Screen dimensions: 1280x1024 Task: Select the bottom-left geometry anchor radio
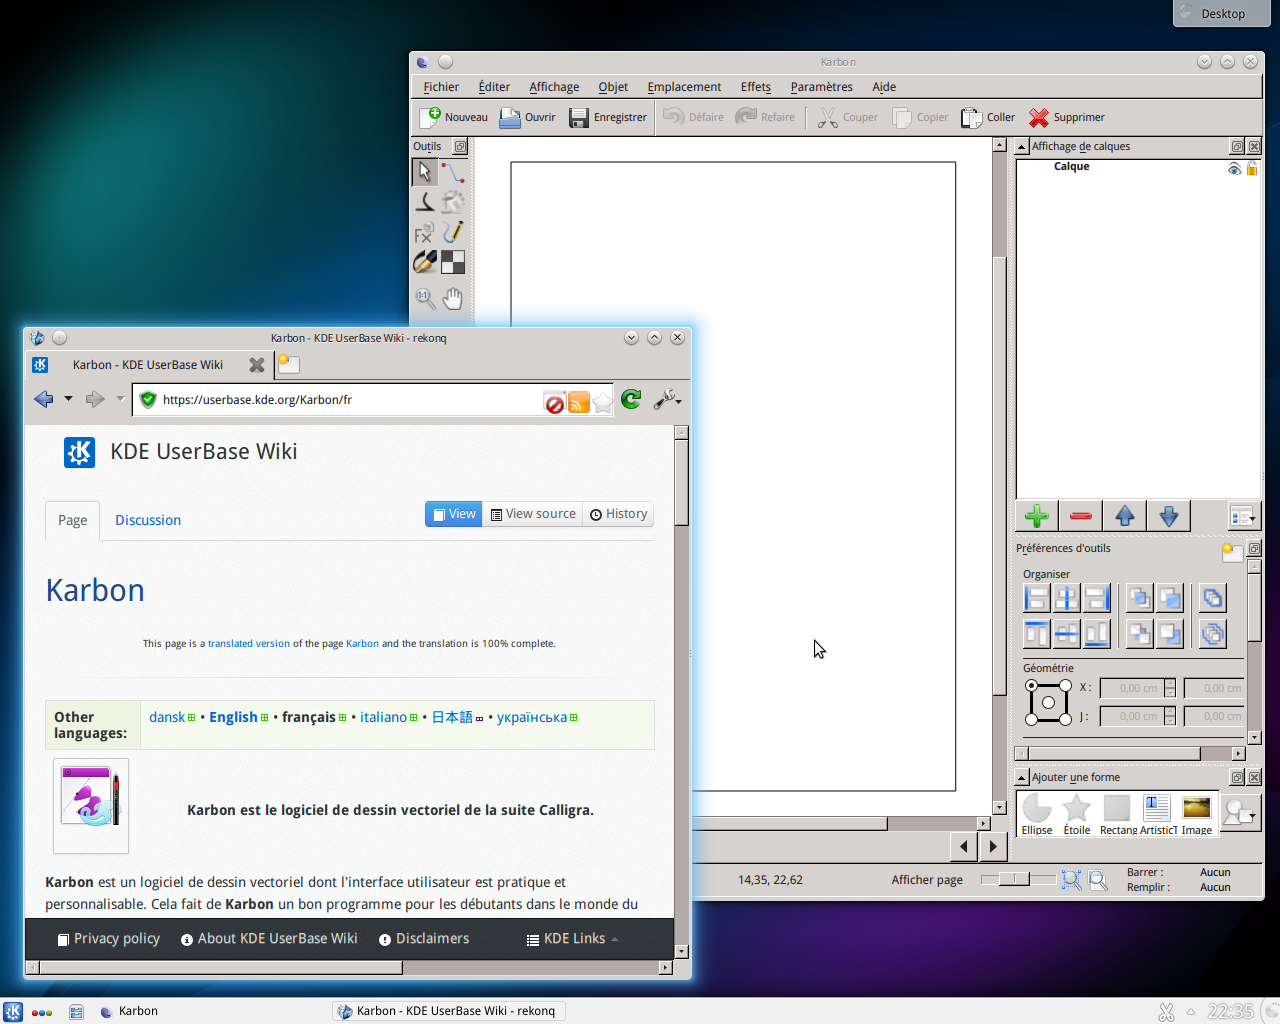(x=1031, y=719)
